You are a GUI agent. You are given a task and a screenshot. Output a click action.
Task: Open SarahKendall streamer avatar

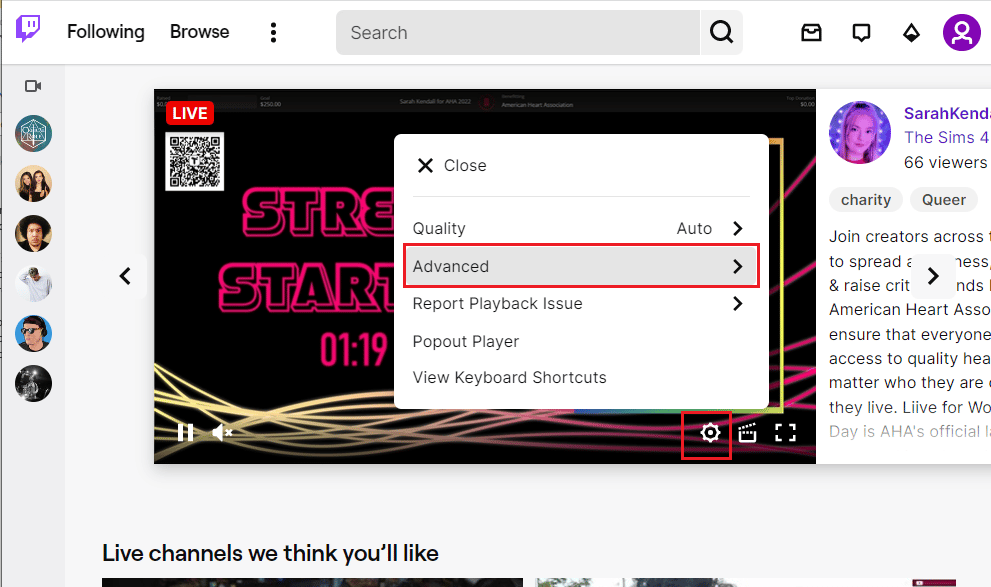pos(860,133)
